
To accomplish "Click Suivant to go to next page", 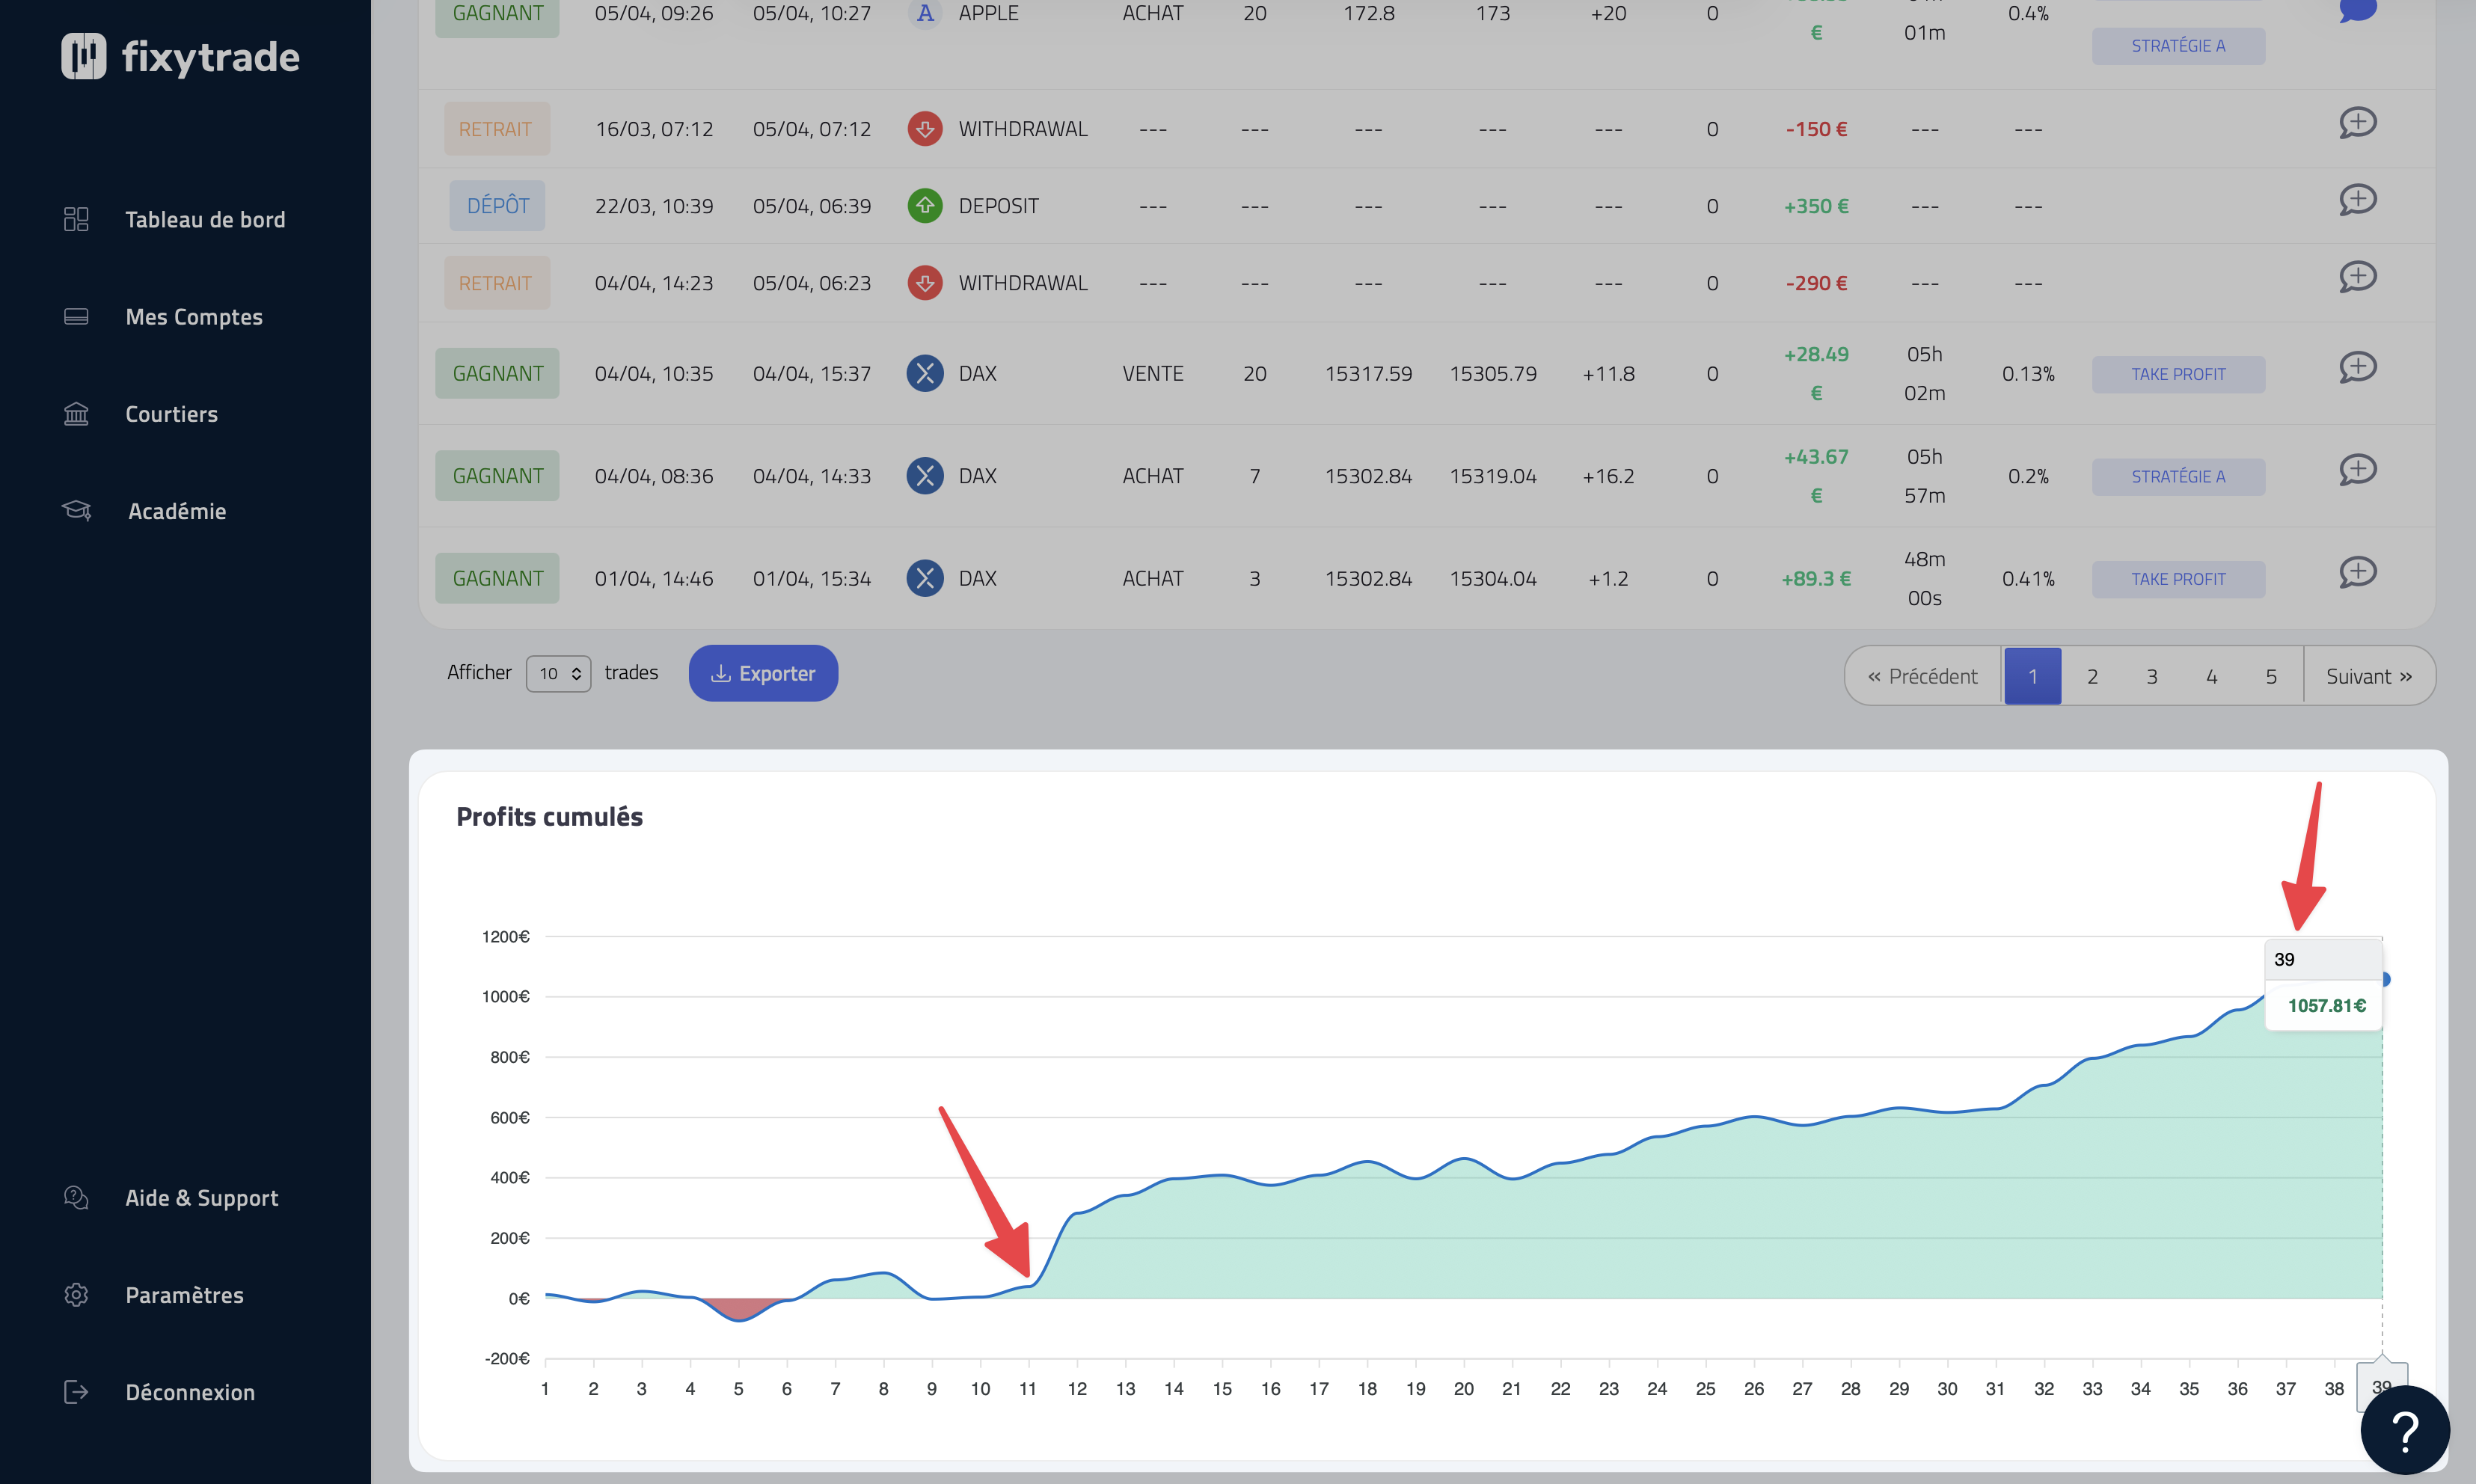I will [2368, 677].
